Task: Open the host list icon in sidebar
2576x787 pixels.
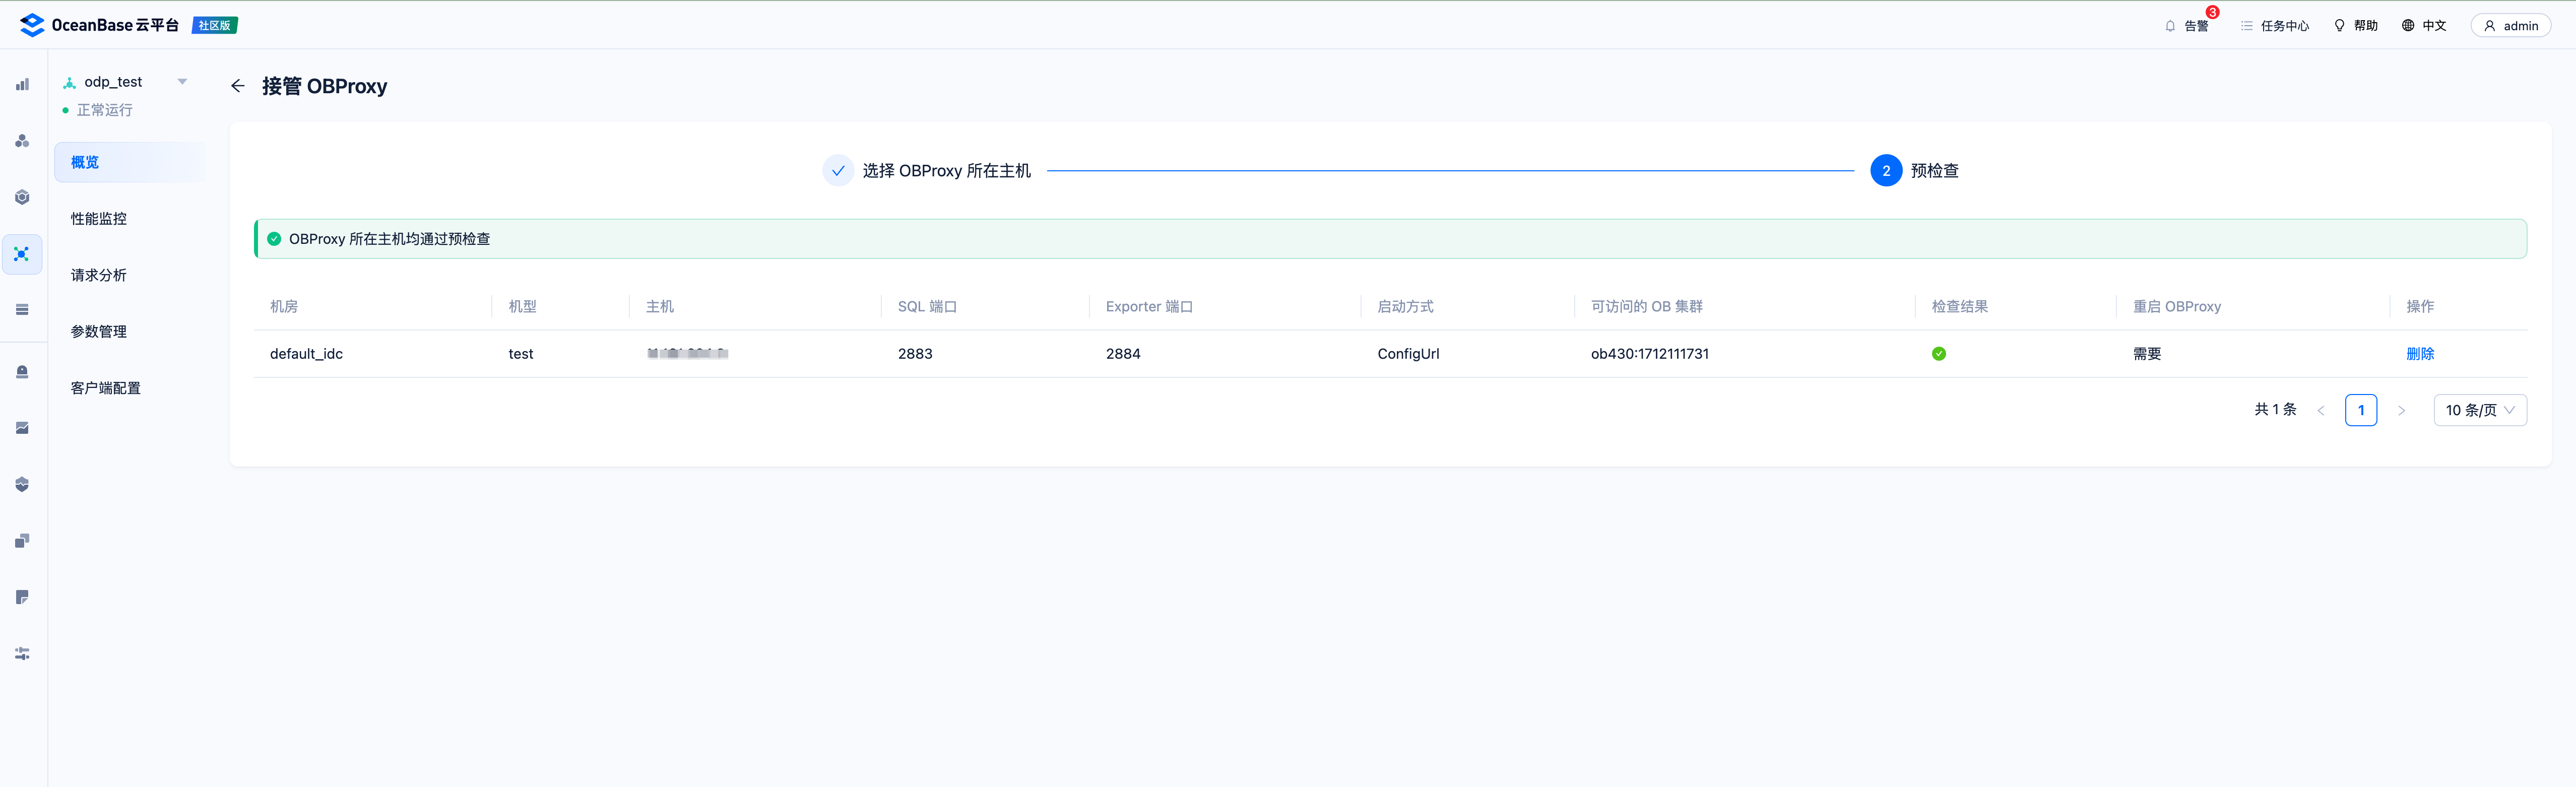Action: [22, 310]
